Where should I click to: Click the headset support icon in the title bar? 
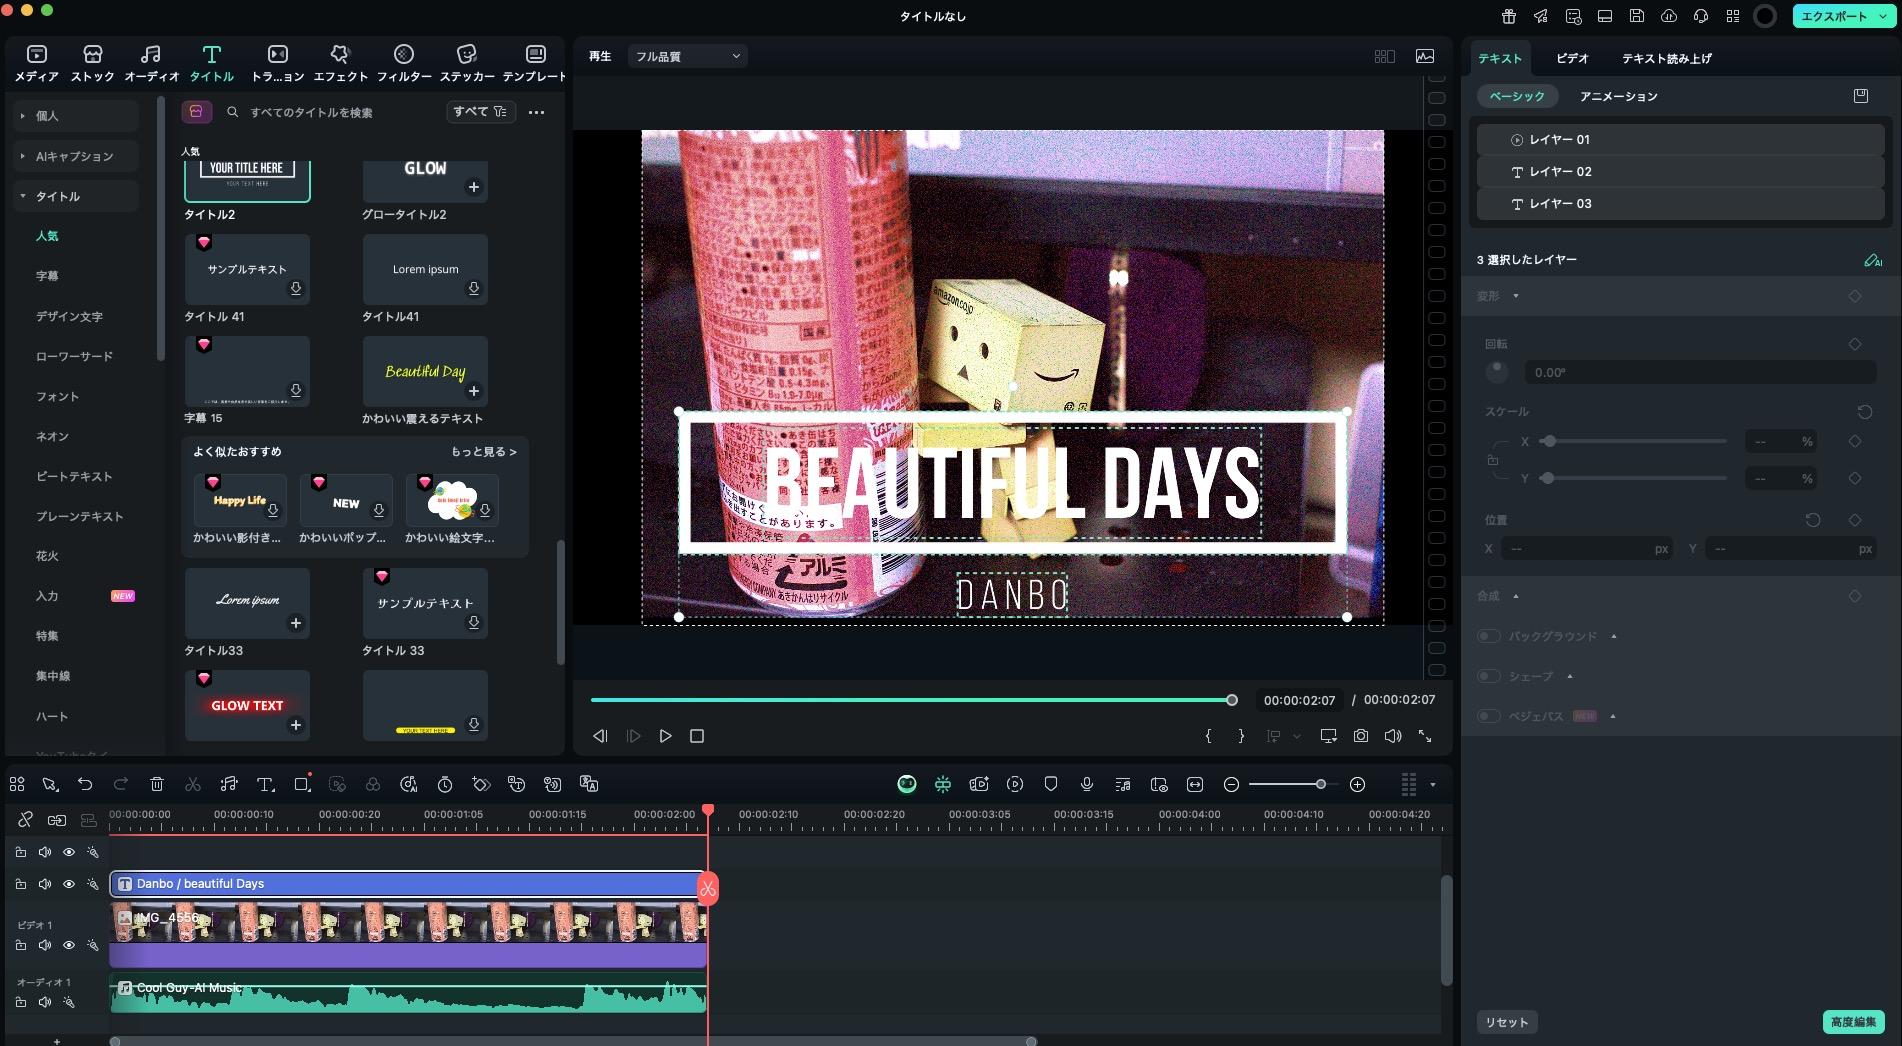1701,16
